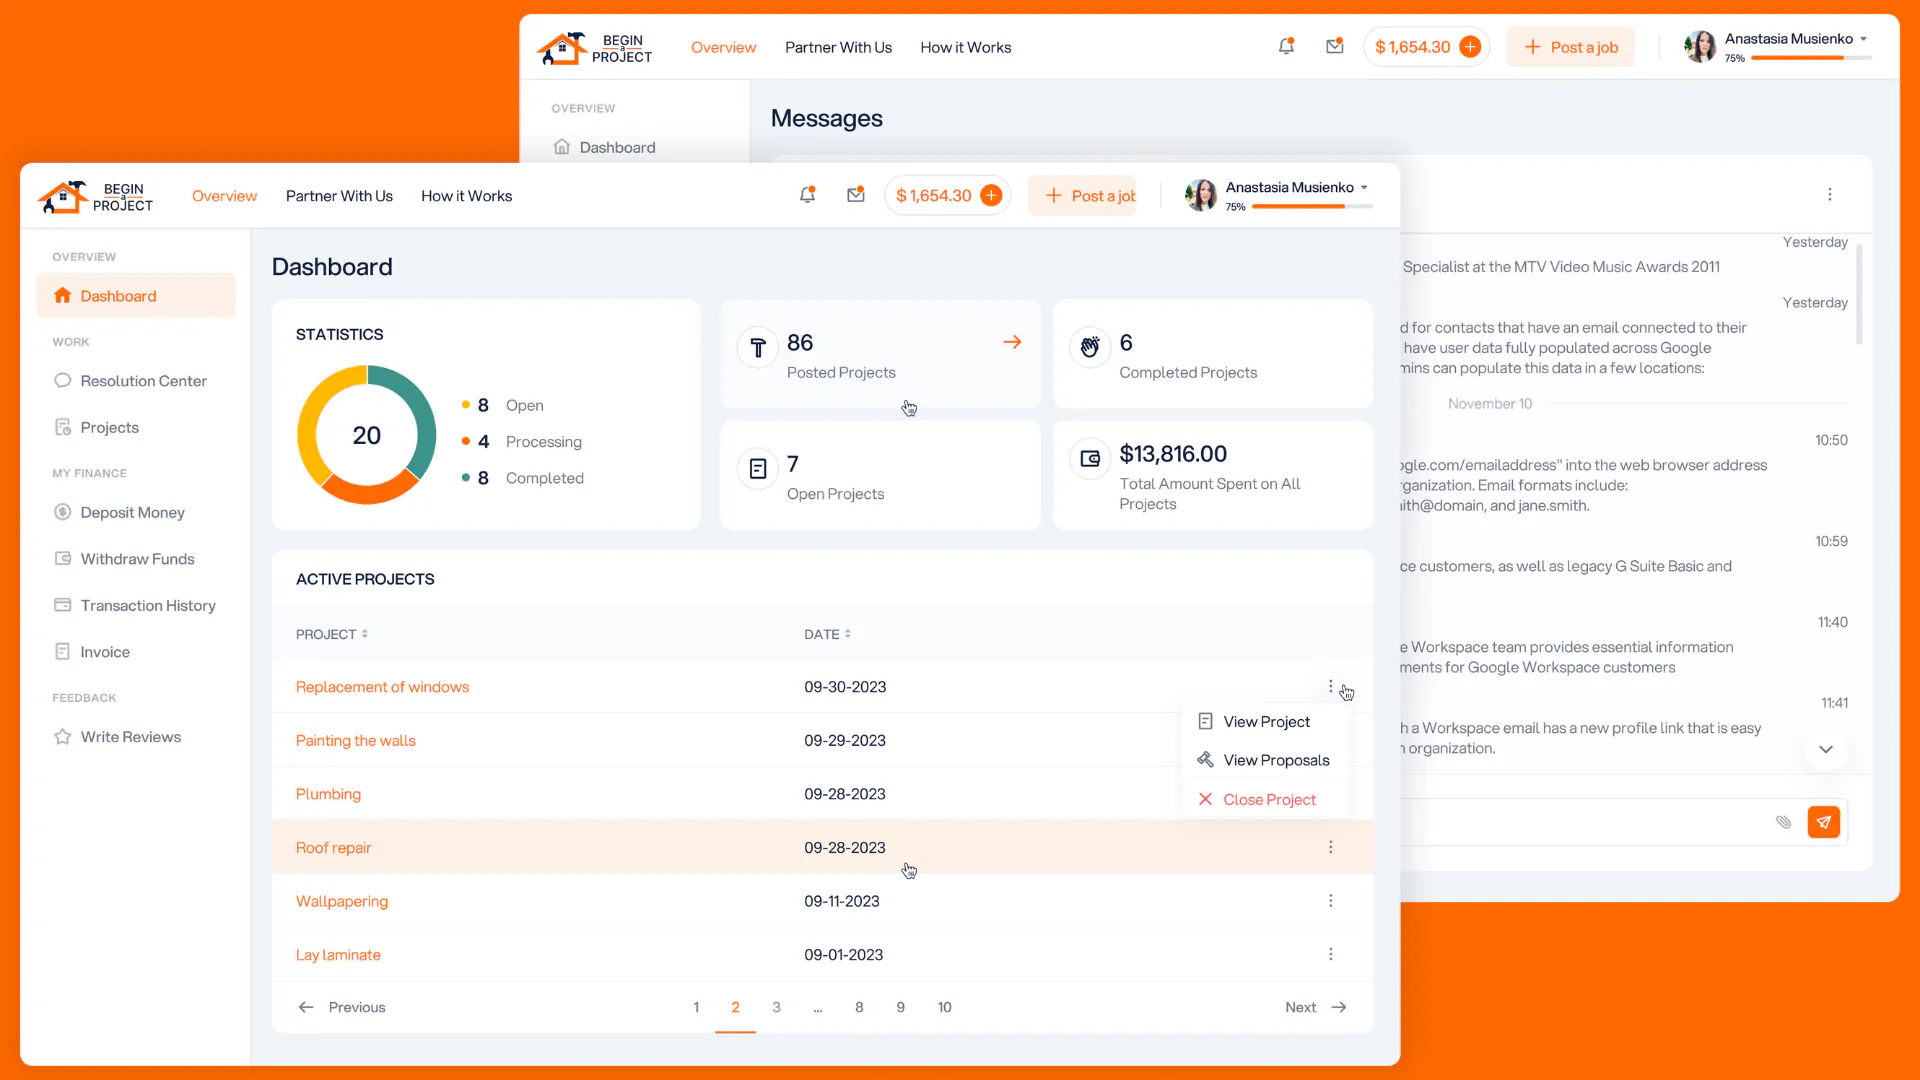Screen dimensions: 1920x1080
Task: Open How it Works in Messages window
Action: 965,47
